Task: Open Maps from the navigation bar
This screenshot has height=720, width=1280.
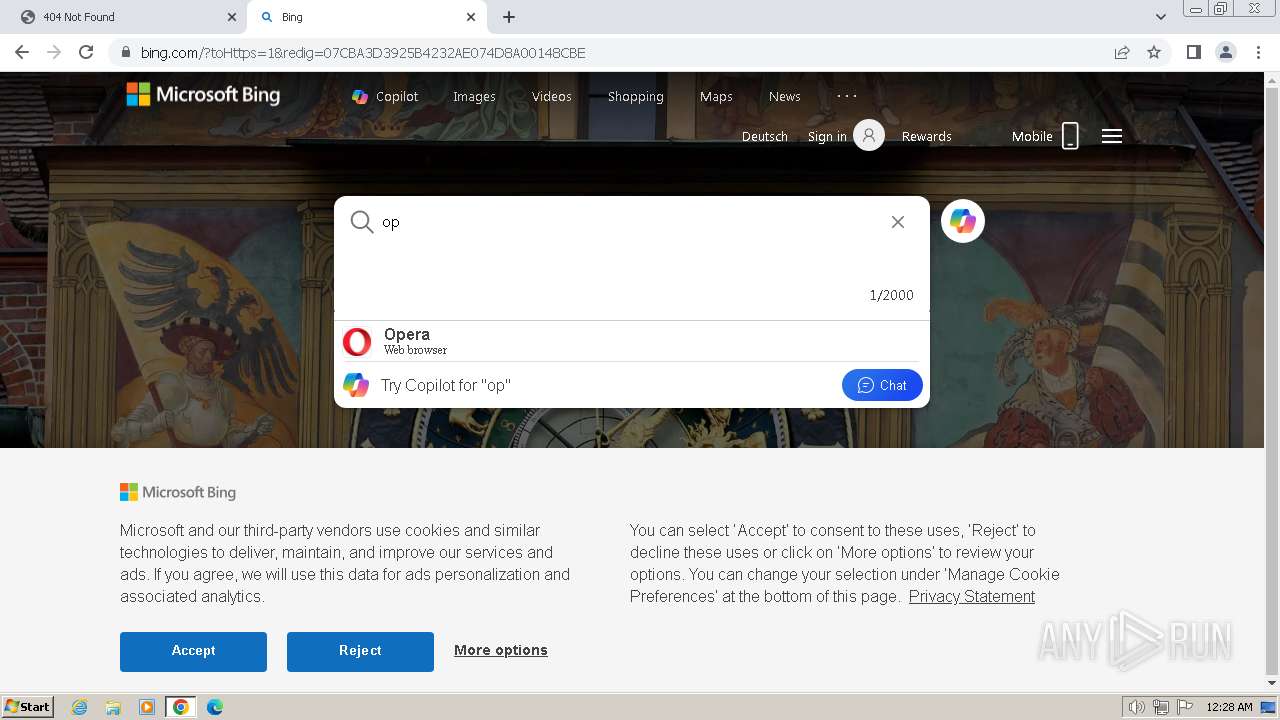Action: coord(716,96)
